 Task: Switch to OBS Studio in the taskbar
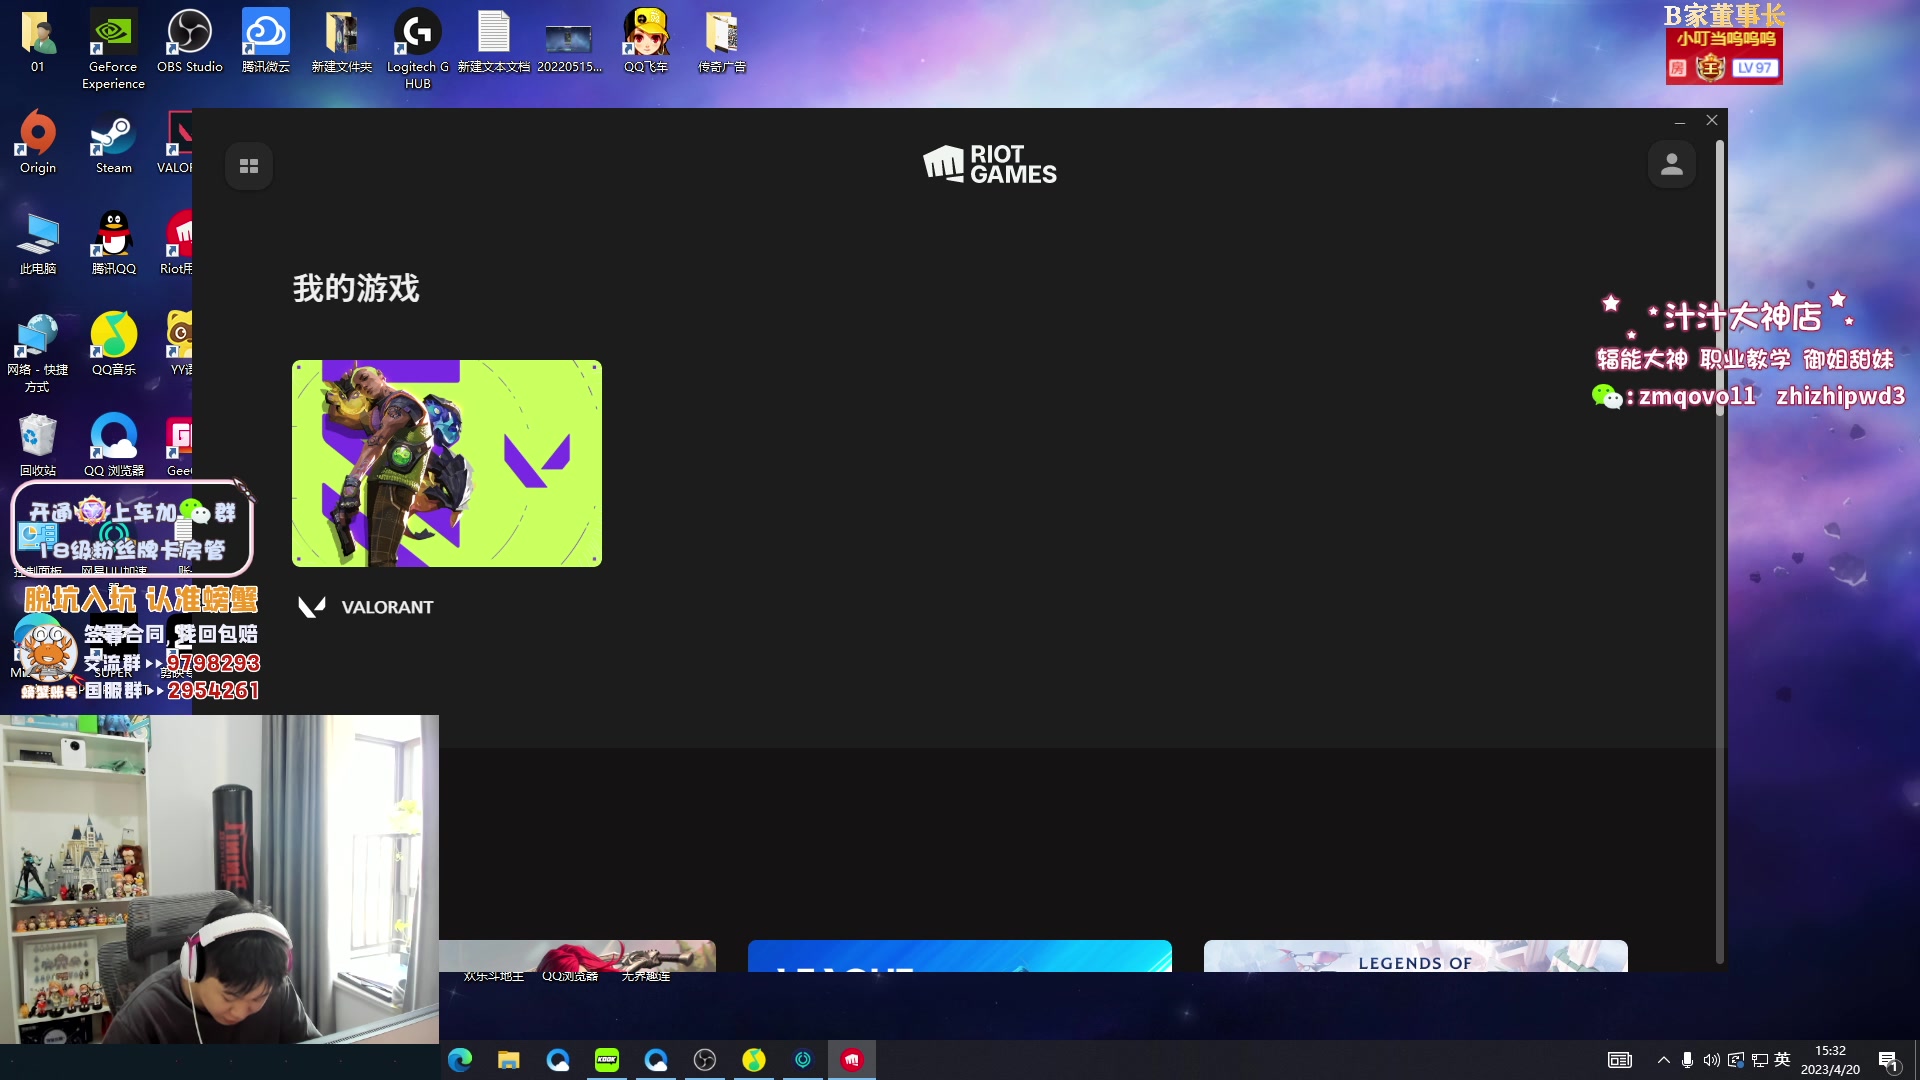coord(705,1060)
